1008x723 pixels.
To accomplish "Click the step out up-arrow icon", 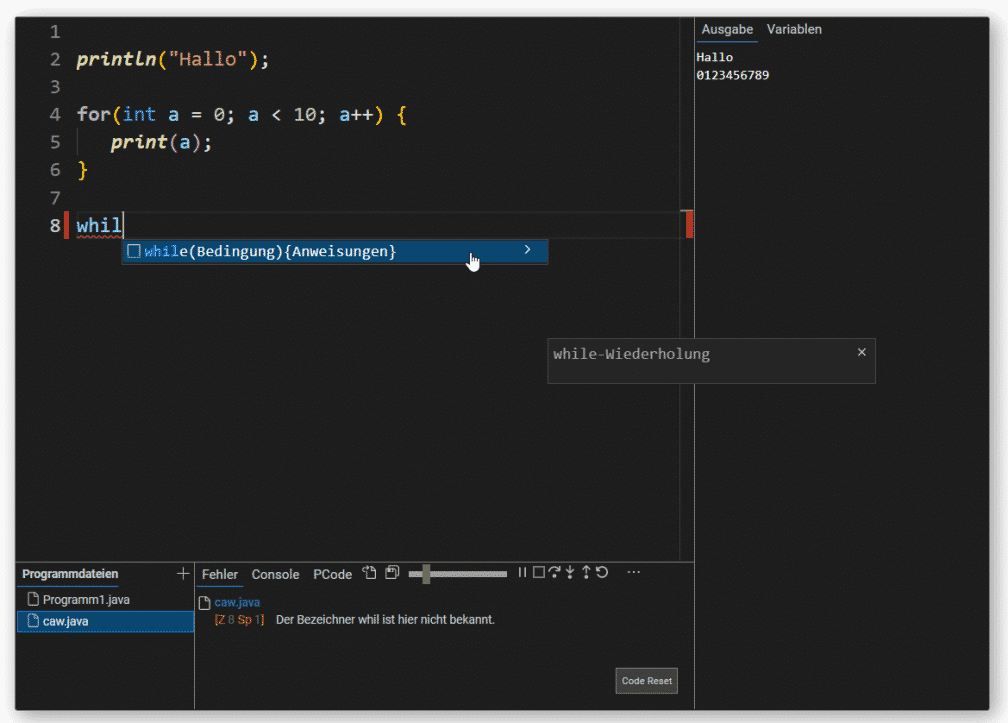I will tap(585, 573).
